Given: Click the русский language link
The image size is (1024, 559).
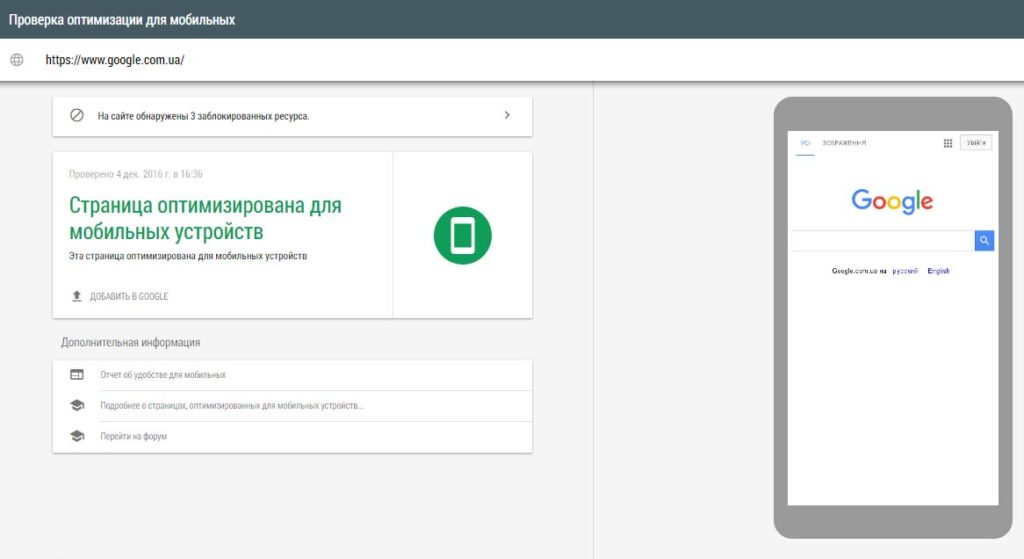Looking at the screenshot, I should (905, 271).
